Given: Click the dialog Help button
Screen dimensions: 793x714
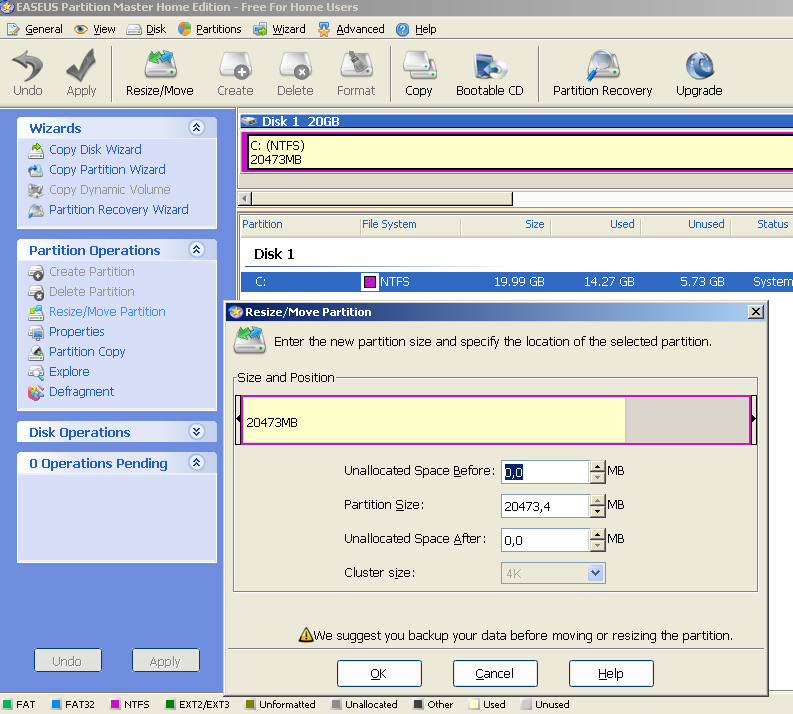Looking at the screenshot, I should 611,674.
